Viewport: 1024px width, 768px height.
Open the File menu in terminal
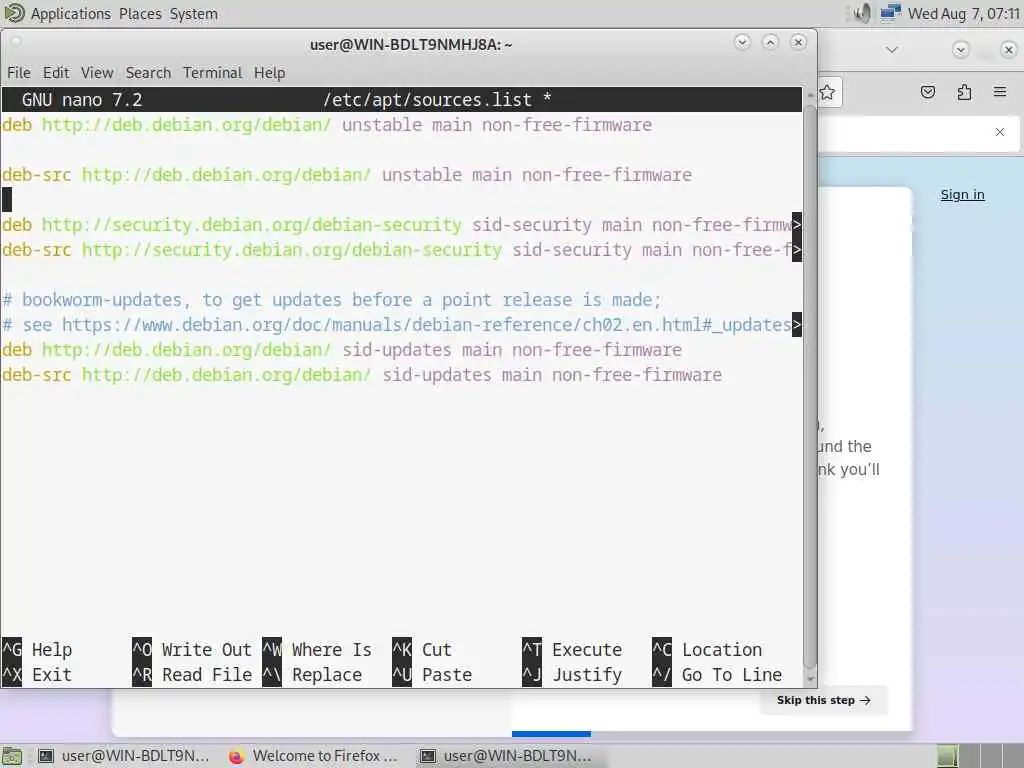[19, 72]
